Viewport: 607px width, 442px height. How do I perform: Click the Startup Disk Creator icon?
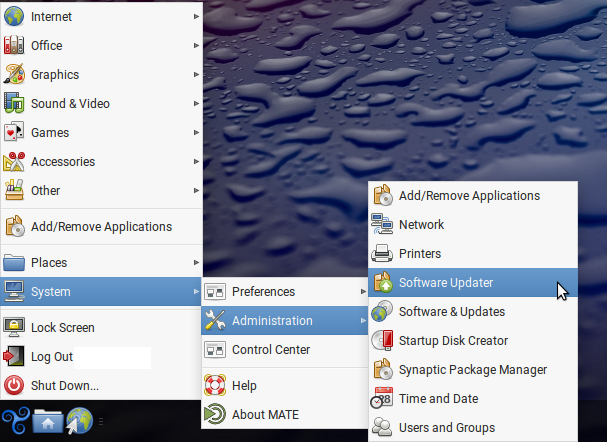[382, 341]
